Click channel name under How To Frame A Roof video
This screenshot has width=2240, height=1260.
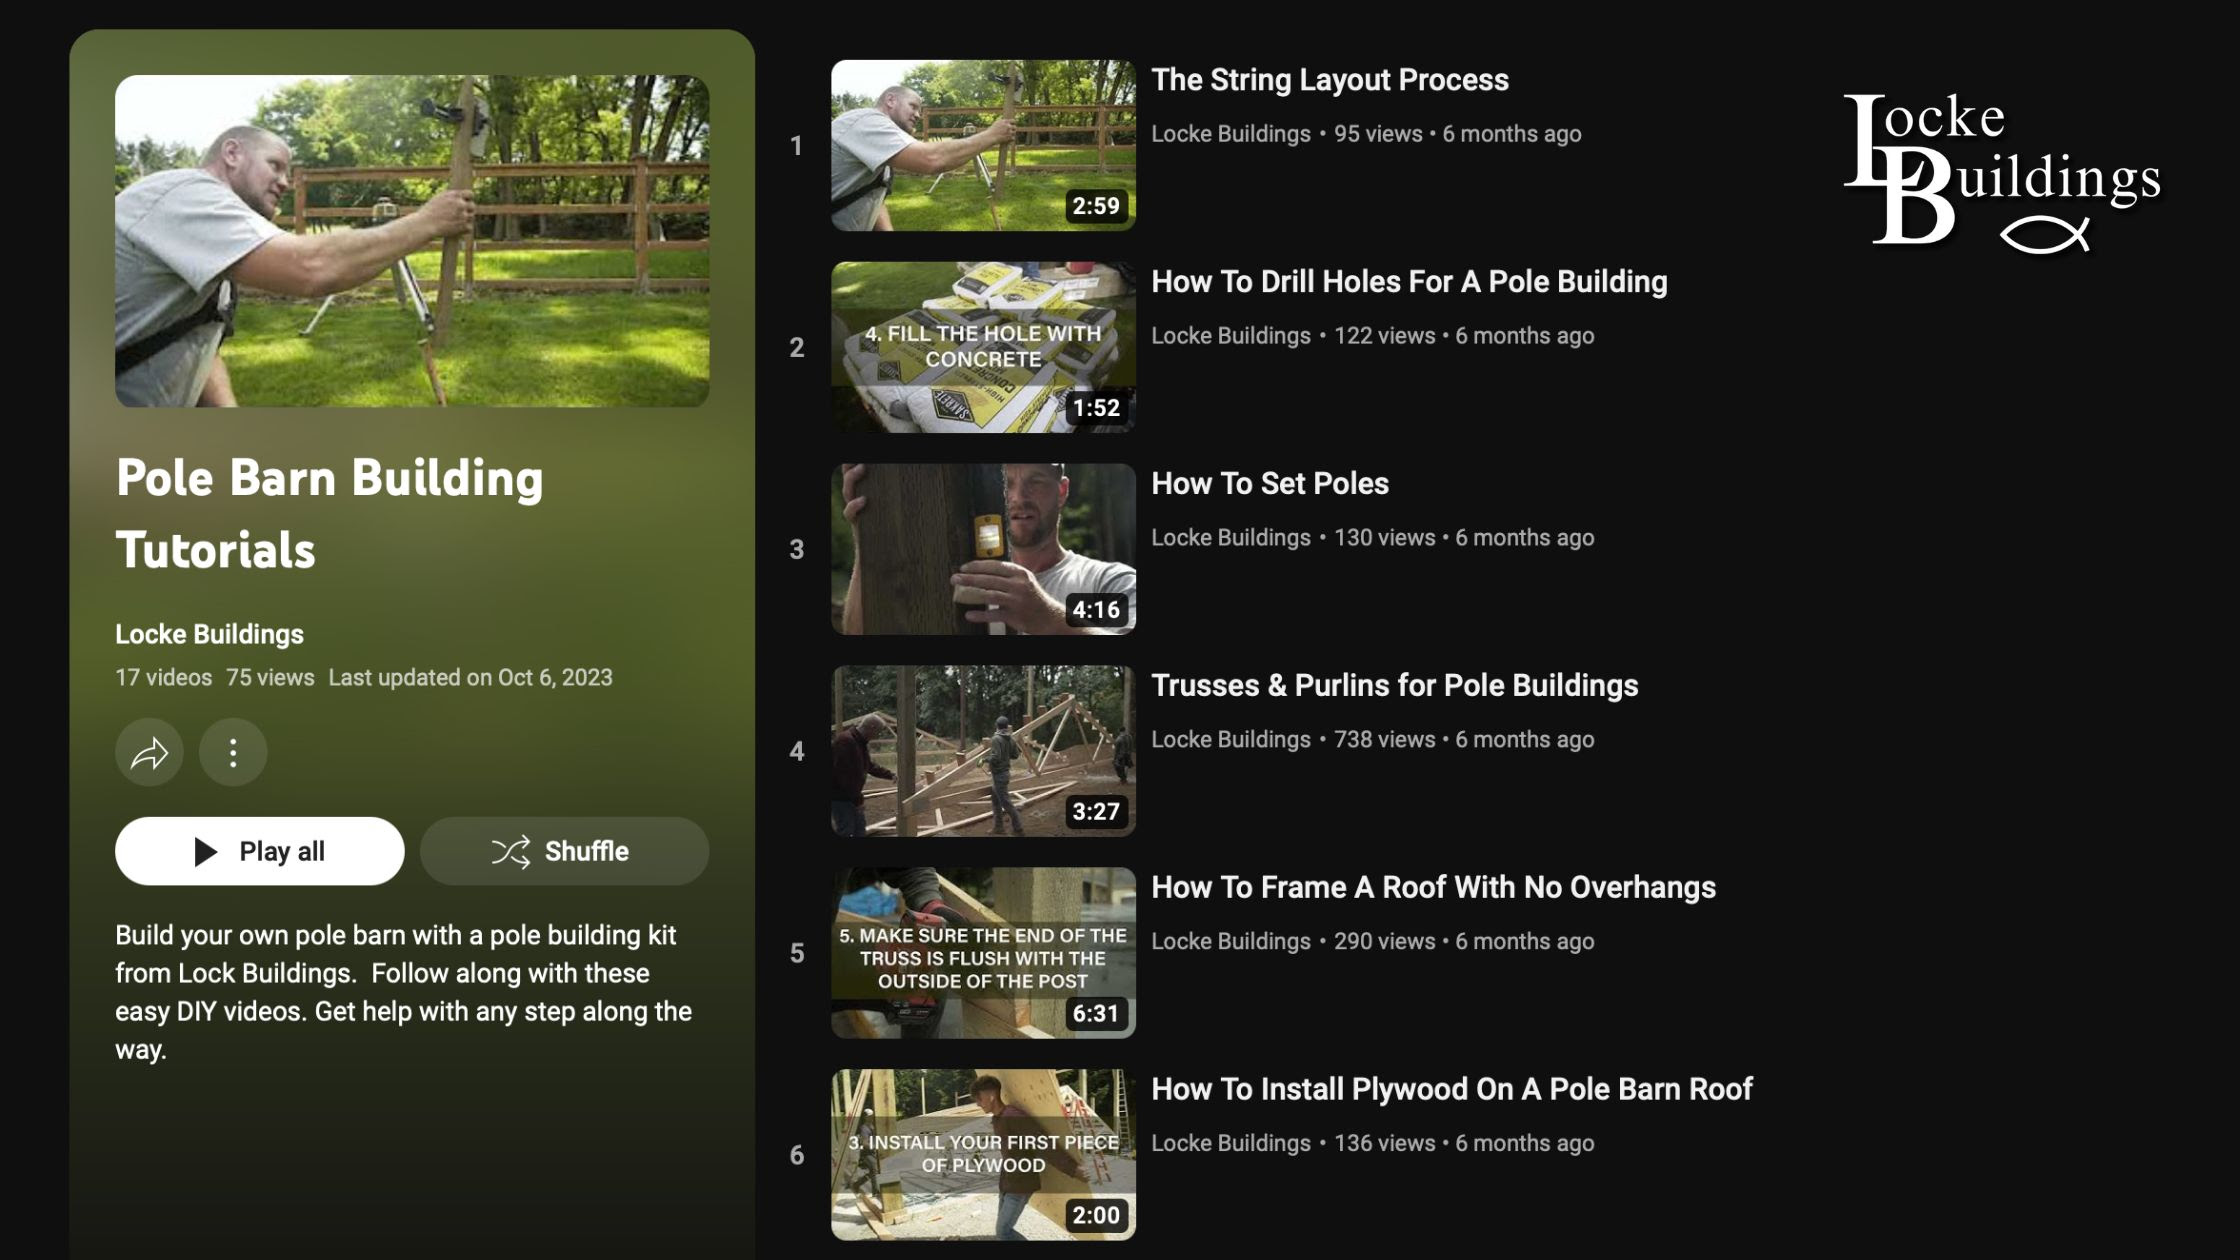[1230, 942]
